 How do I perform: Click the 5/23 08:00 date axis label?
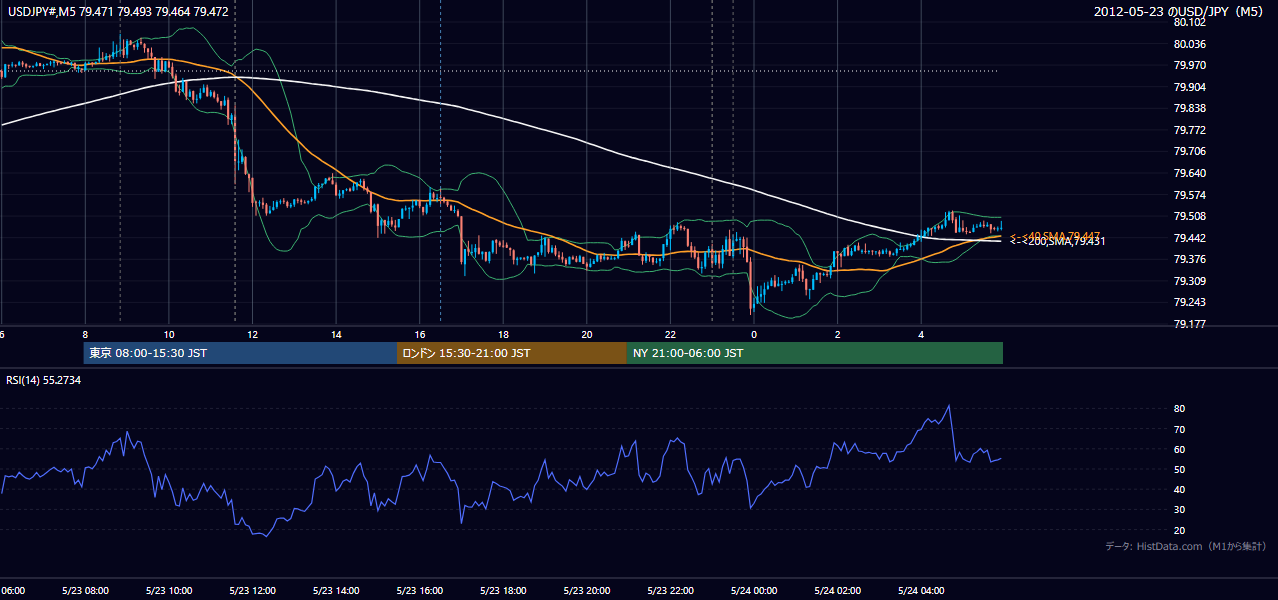pyautogui.click(x=85, y=591)
